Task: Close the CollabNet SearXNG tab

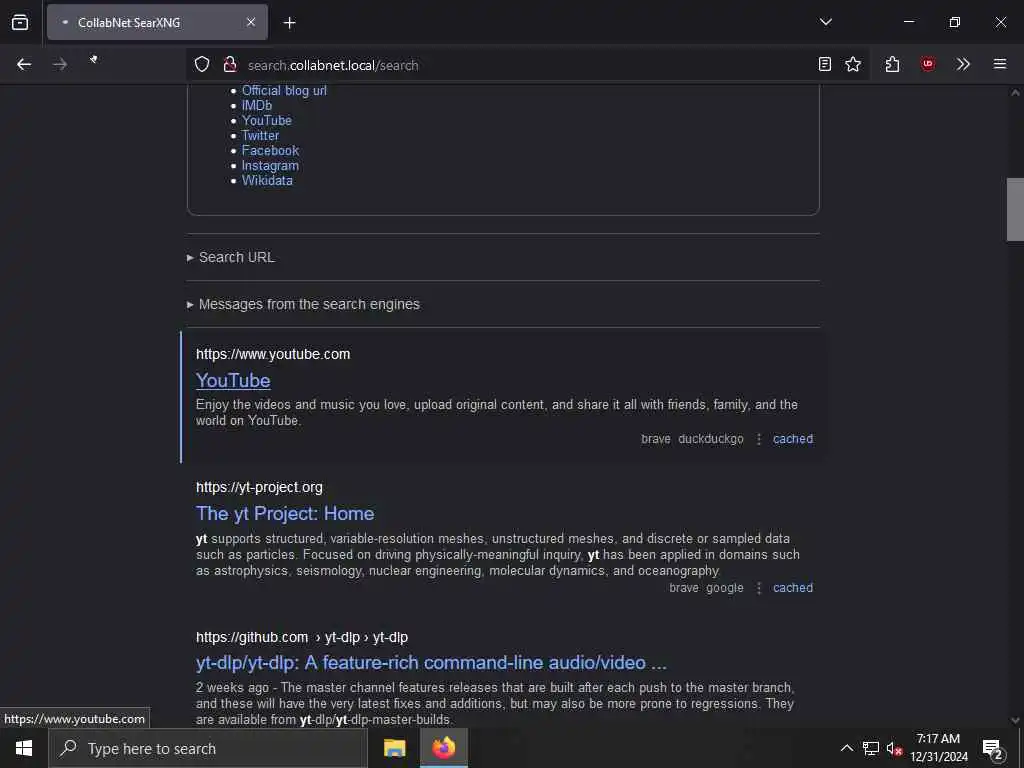Action: tap(251, 22)
